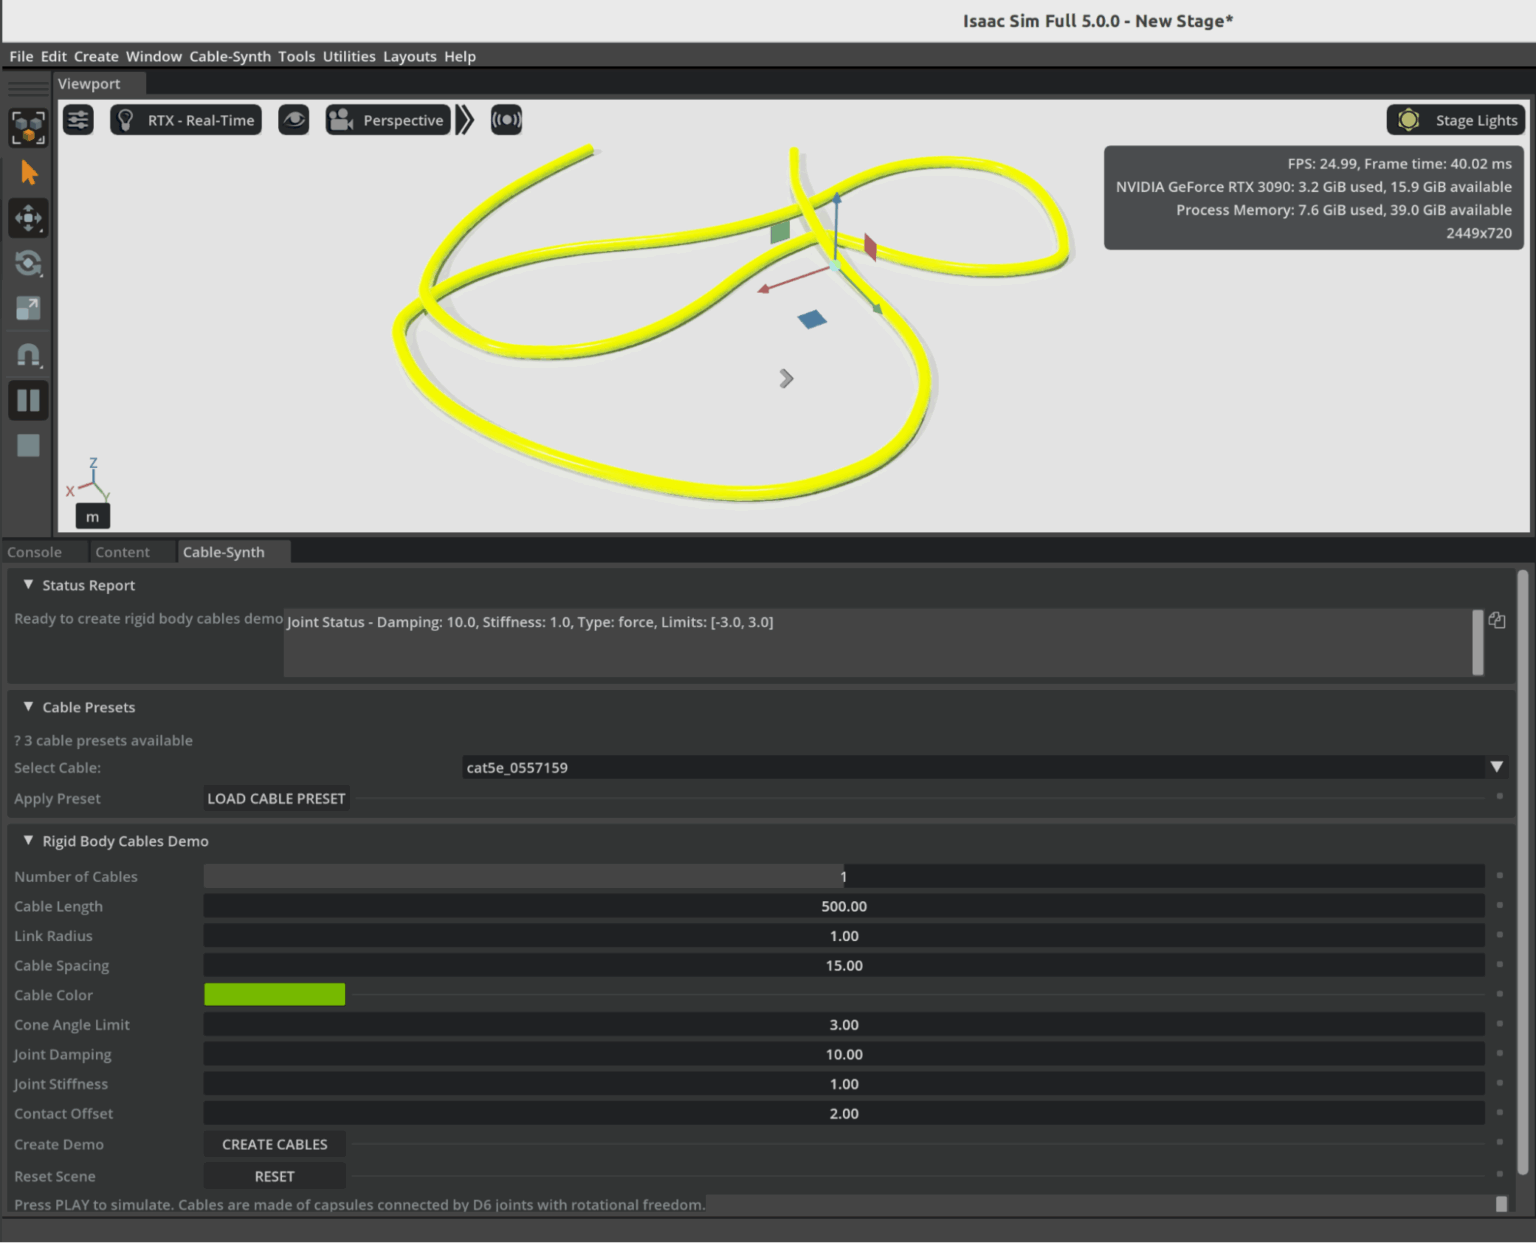Activate the Select arrow tool

(x=28, y=172)
